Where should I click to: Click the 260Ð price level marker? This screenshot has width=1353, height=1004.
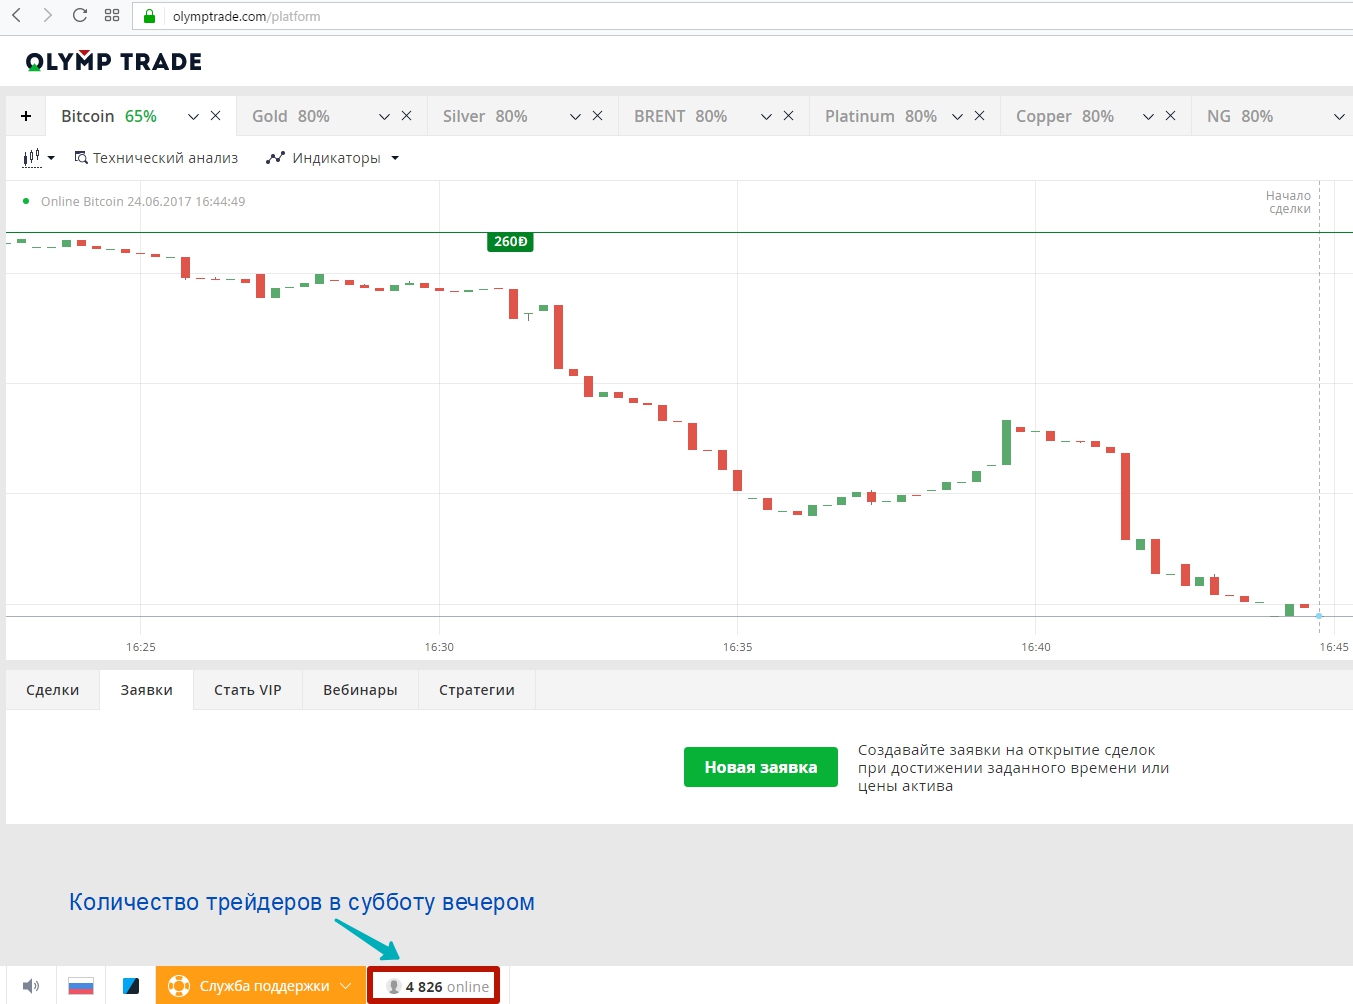click(510, 242)
